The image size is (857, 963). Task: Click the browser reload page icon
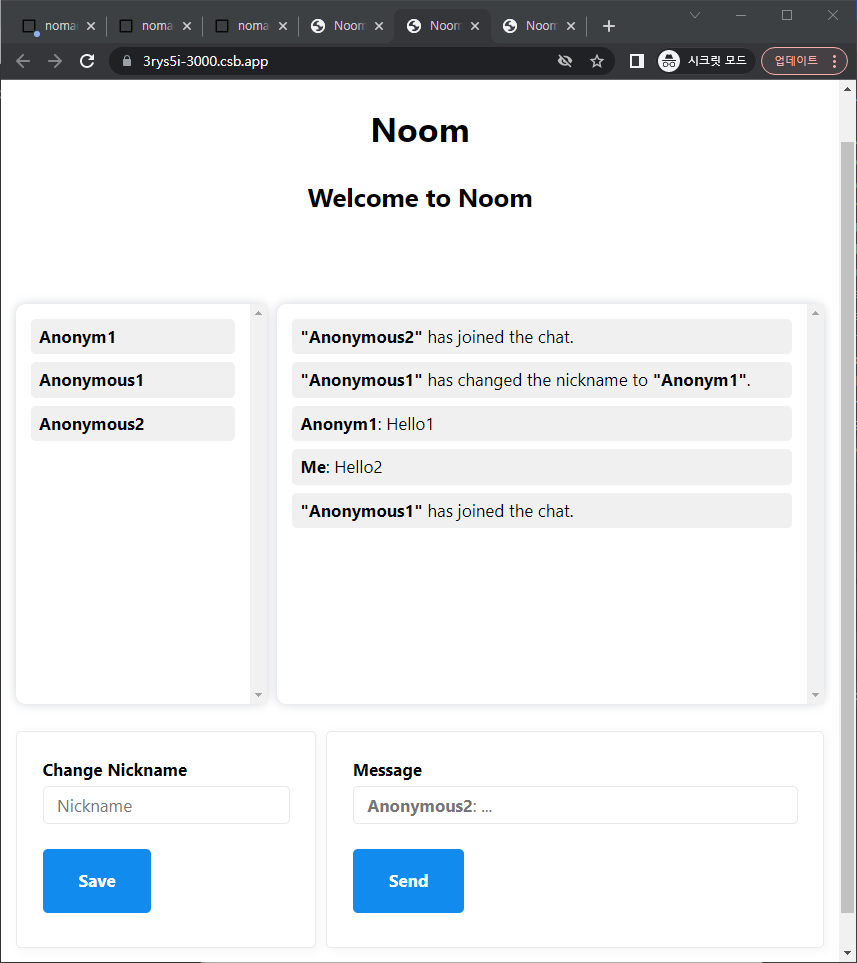click(87, 61)
